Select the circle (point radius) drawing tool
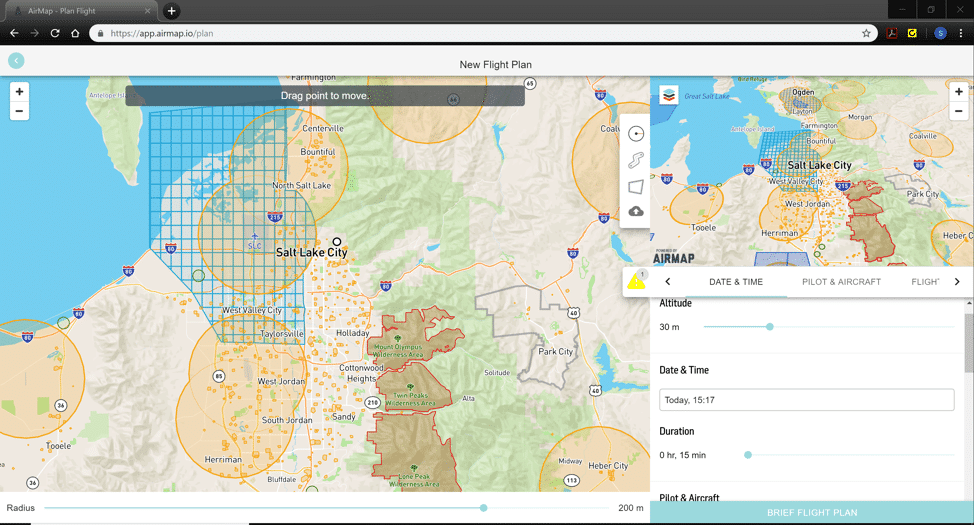Viewport: 974px width, 525px height. click(636, 134)
